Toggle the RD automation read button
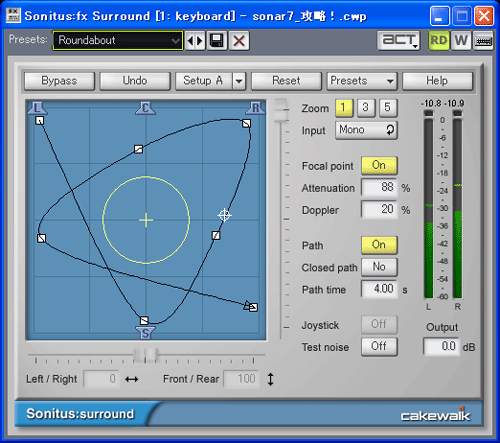The image size is (500, 443). [x=438, y=40]
